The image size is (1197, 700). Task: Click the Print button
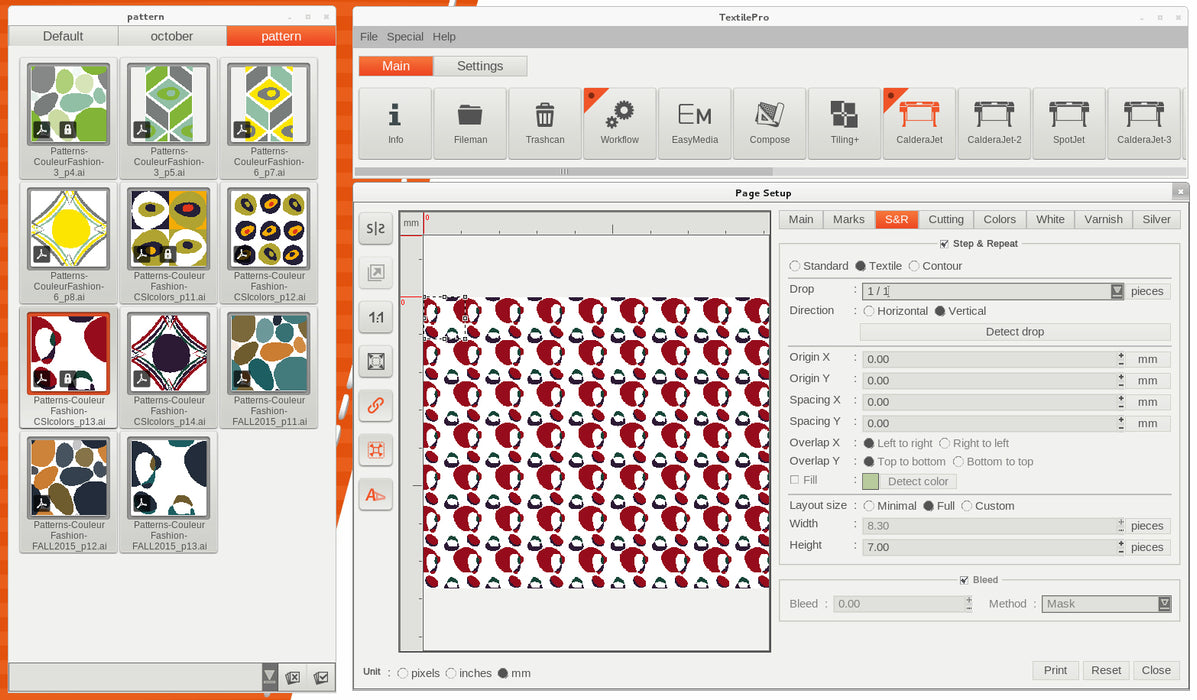[1055, 670]
